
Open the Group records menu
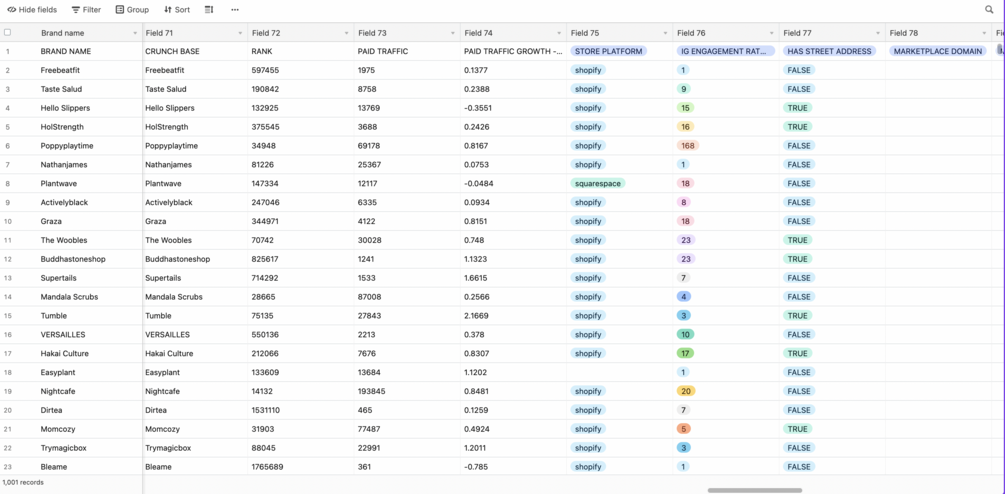[x=132, y=10]
